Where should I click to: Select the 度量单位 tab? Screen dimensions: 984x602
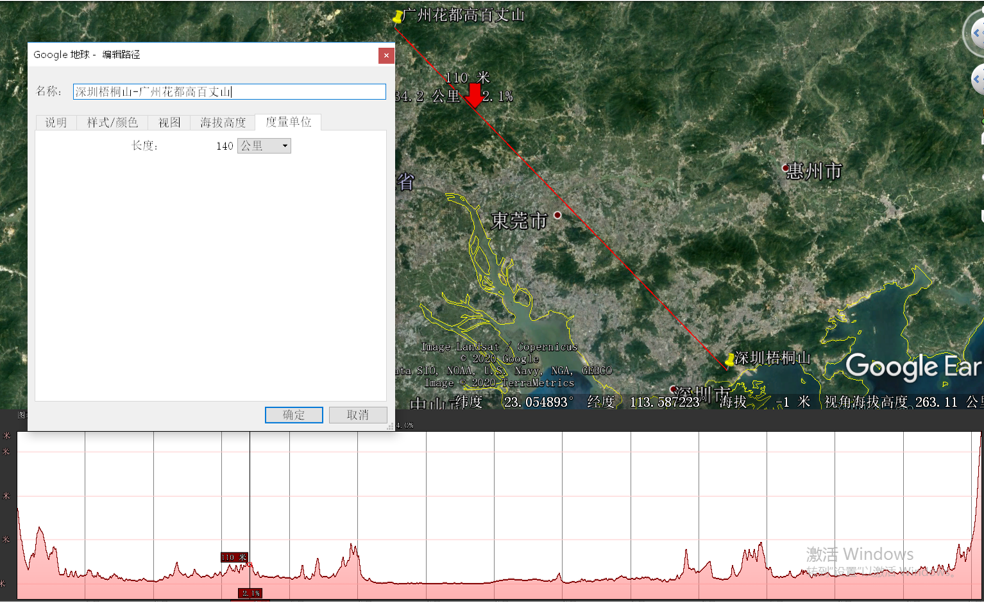point(289,122)
